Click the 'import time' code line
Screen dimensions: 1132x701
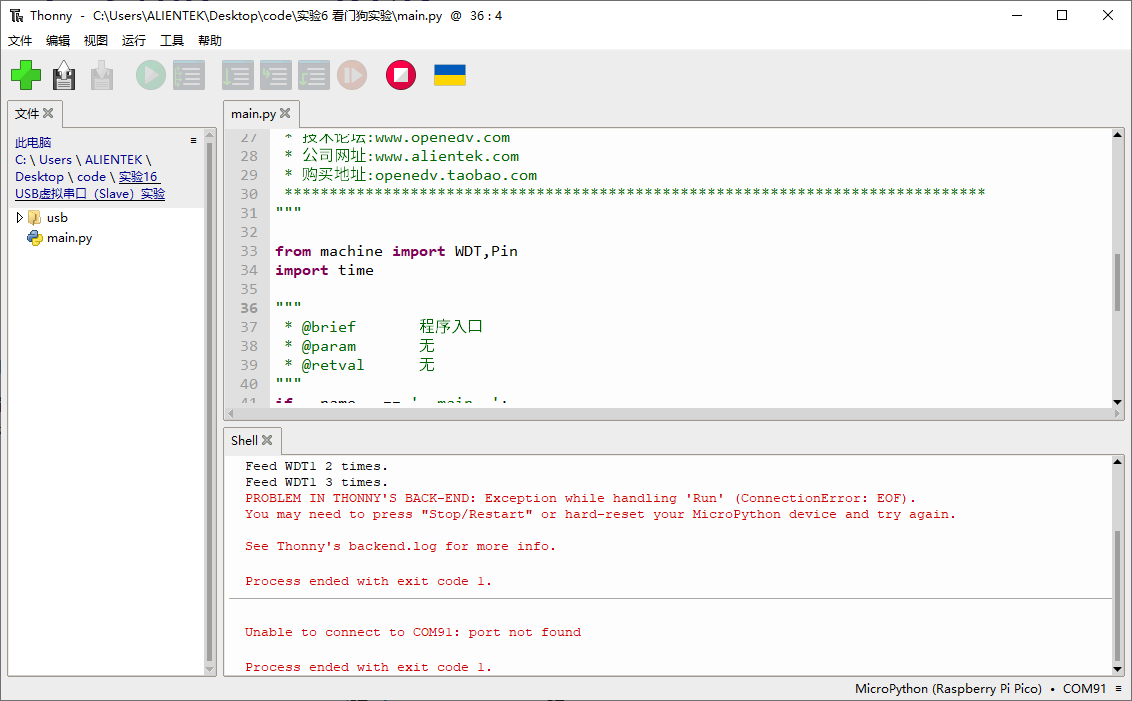point(324,270)
